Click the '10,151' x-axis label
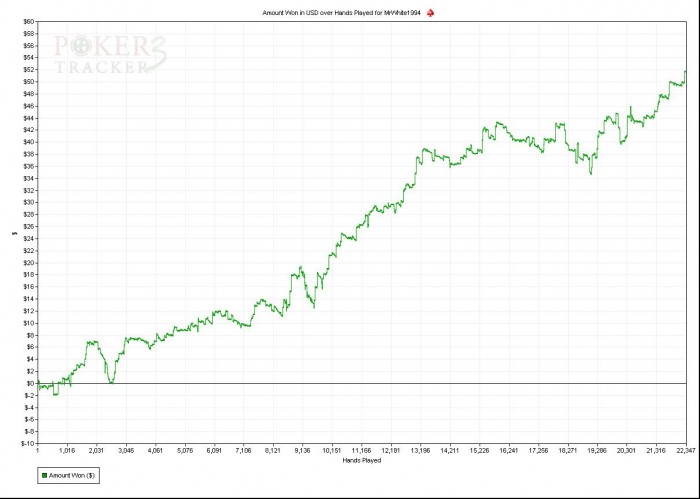 (332, 451)
